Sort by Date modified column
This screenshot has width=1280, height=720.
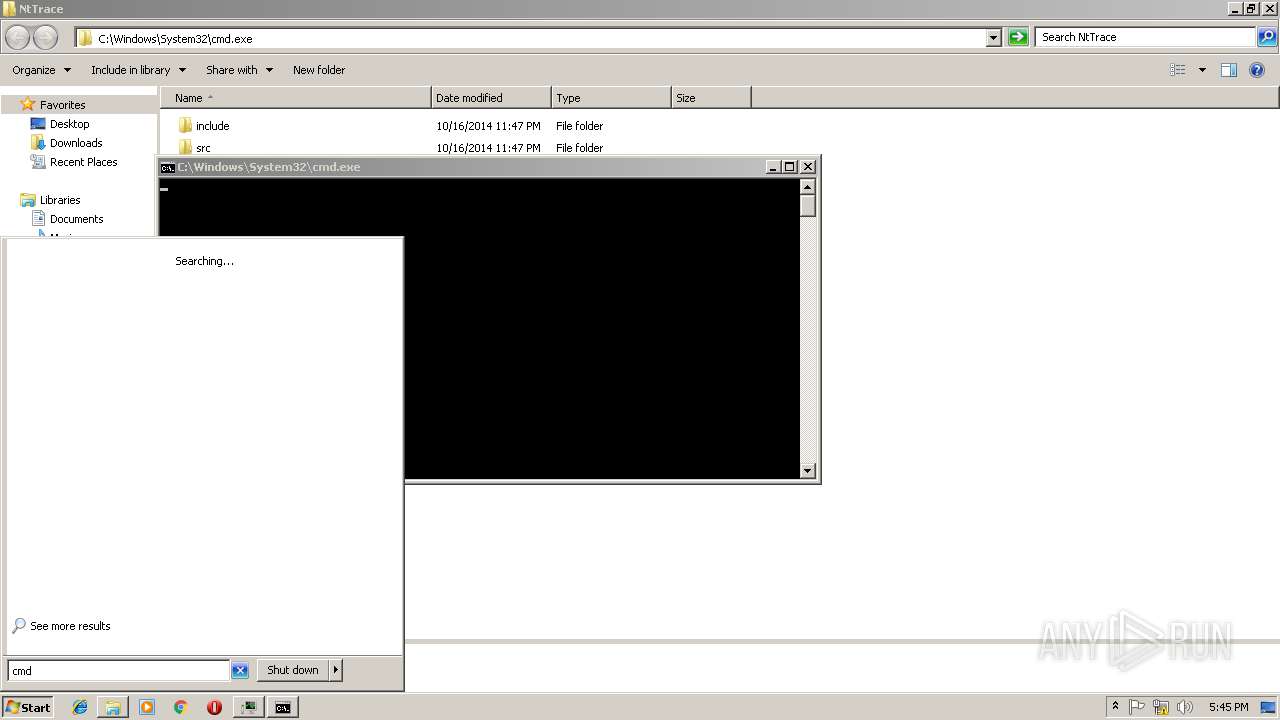(491, 98)
